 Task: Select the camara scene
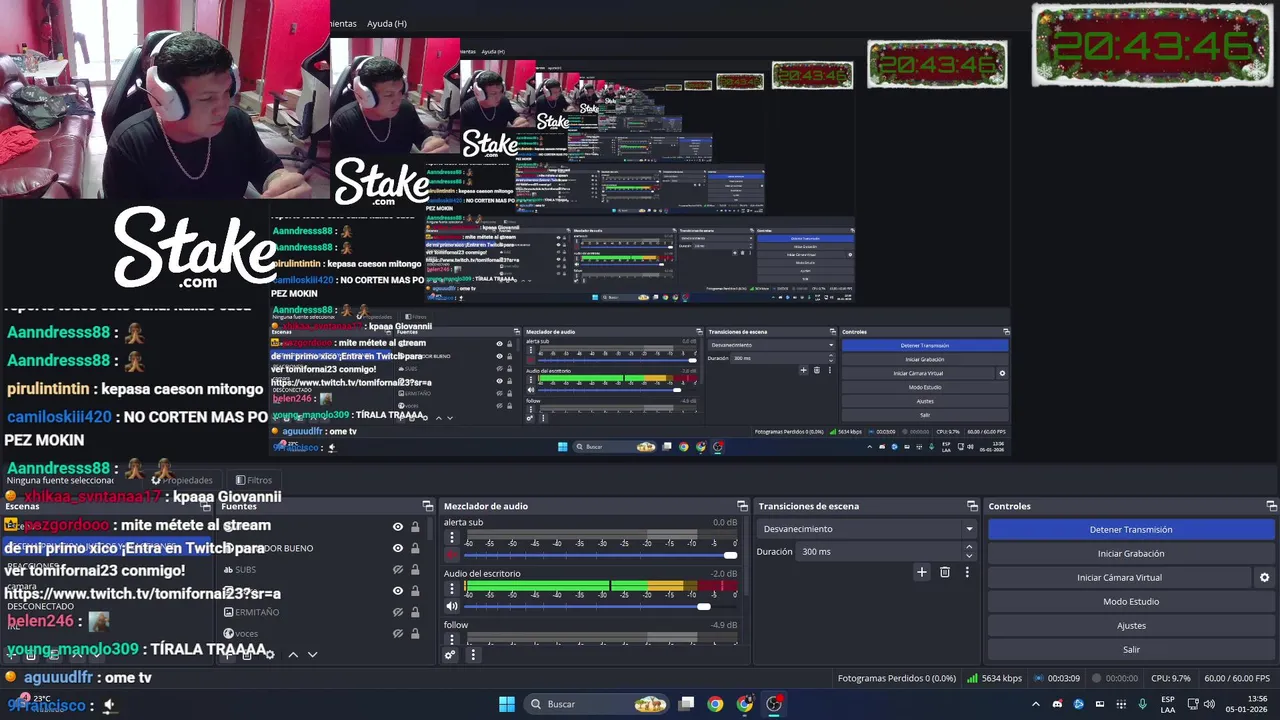coord(22,586)
